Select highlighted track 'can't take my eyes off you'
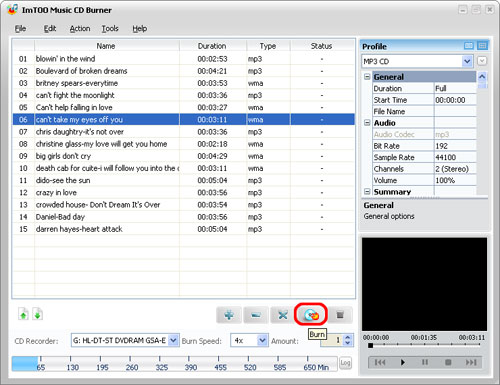Screen dimensions: 500x385 [x=184, y=120]
